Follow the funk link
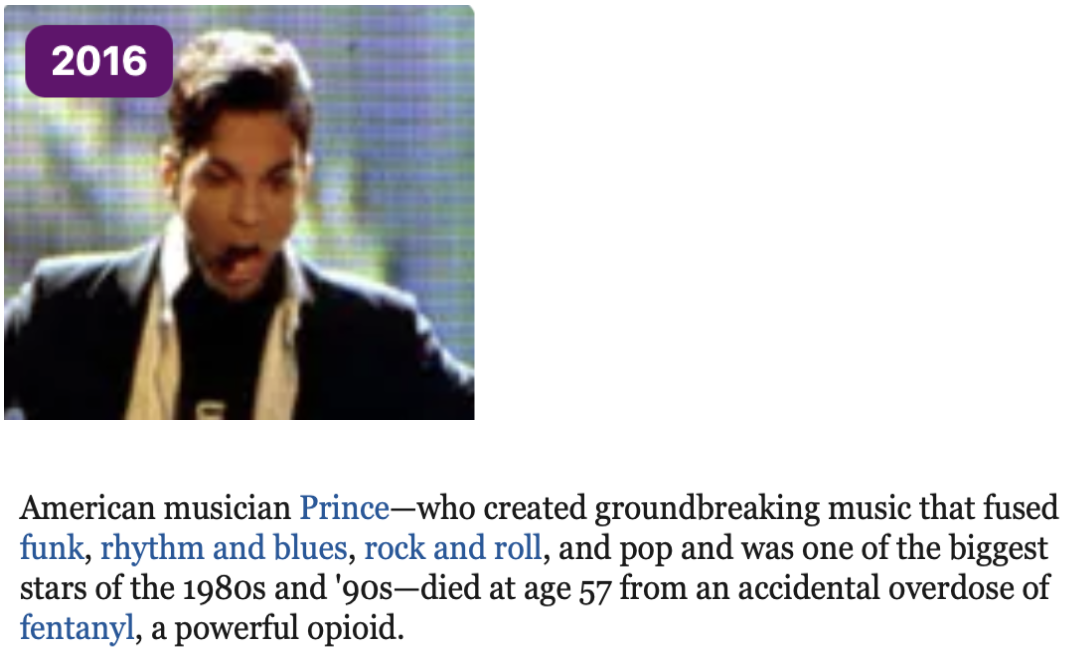 tap(51, 548)
